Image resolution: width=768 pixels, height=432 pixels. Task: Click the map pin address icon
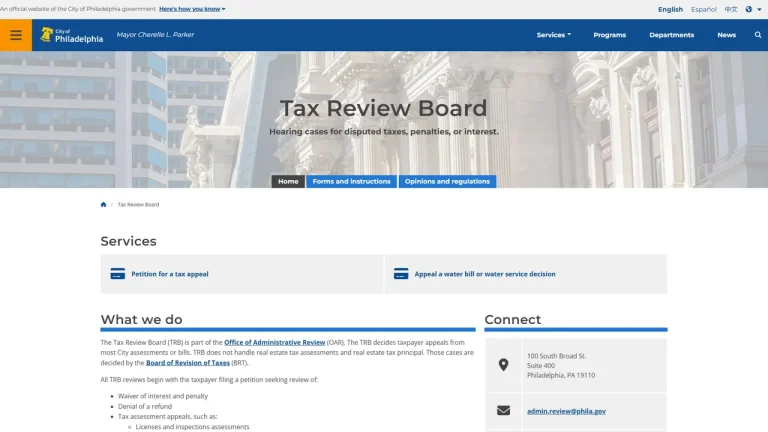coord(503,365)
